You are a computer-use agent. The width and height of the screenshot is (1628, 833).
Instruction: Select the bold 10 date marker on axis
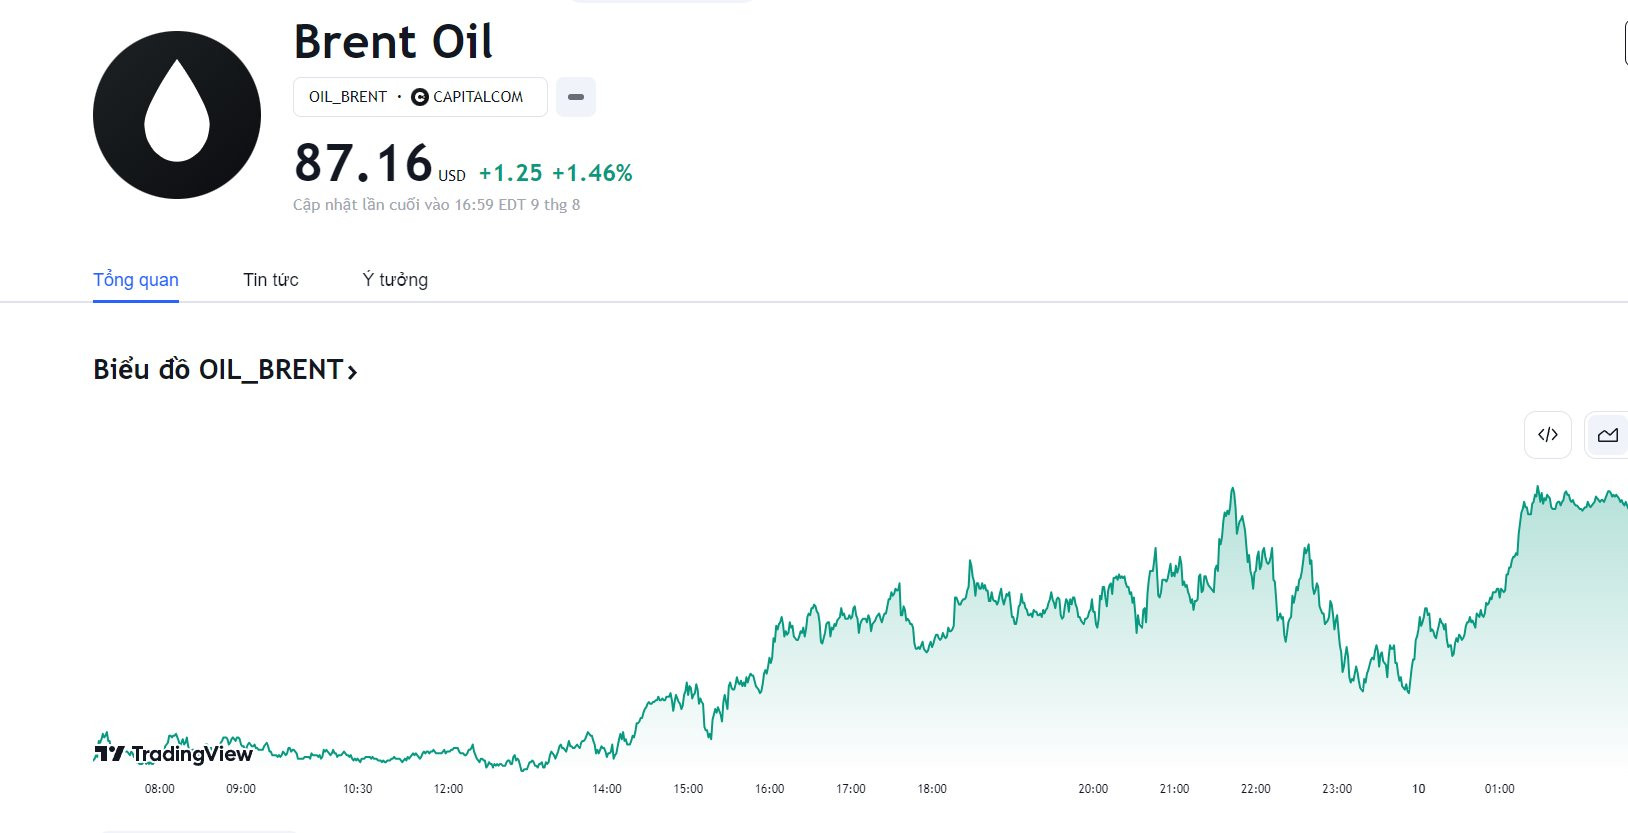1418,789
